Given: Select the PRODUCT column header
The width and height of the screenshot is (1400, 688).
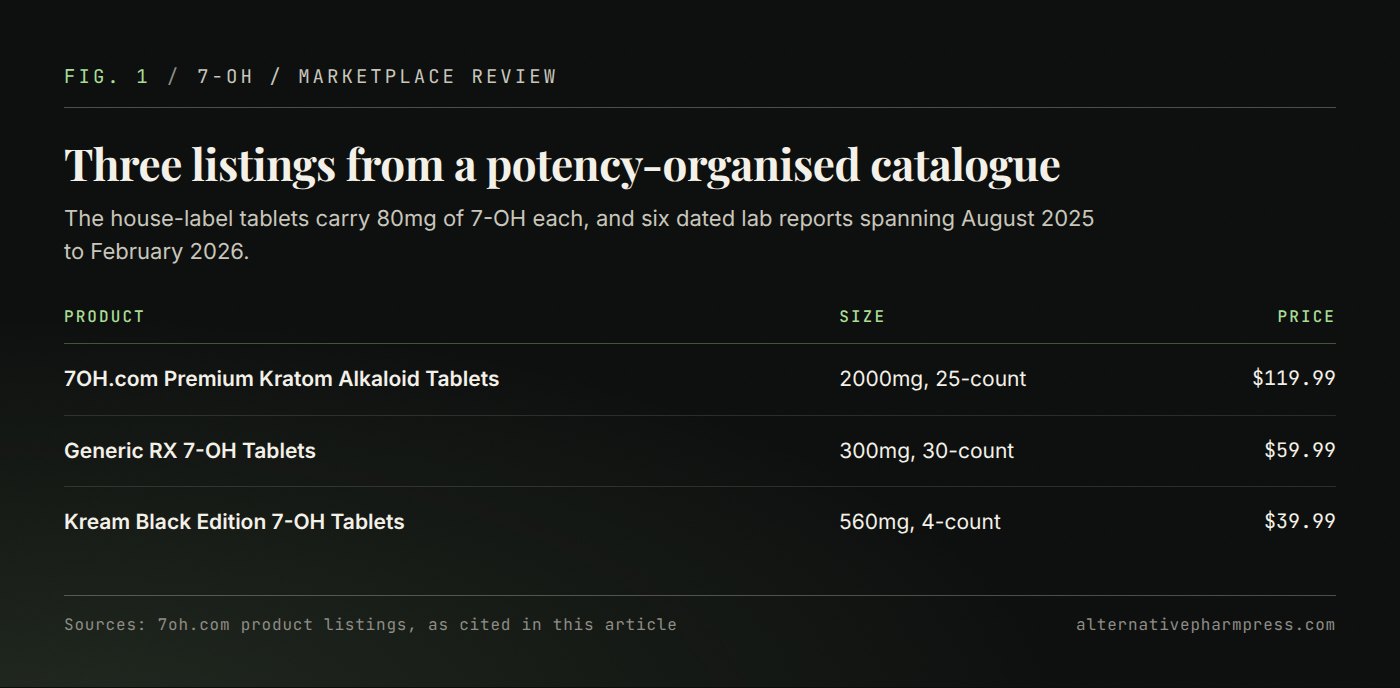Looking at the screenshot, I should (104, 316).
